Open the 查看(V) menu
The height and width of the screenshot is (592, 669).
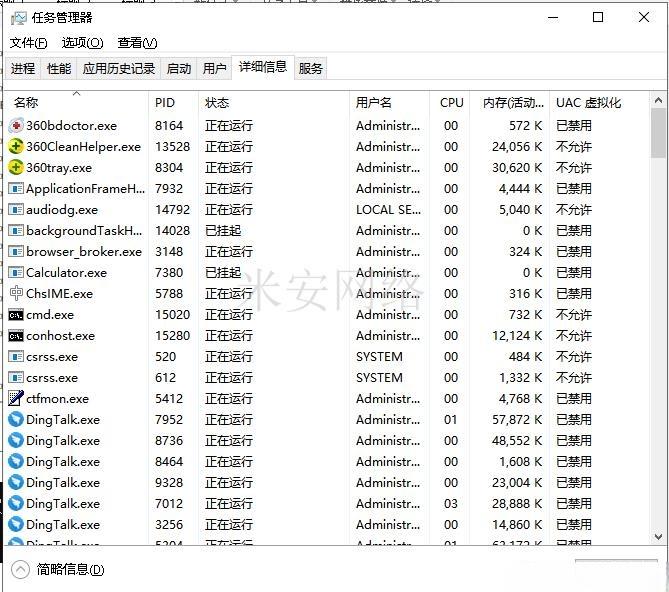click(x=137, y=43)
